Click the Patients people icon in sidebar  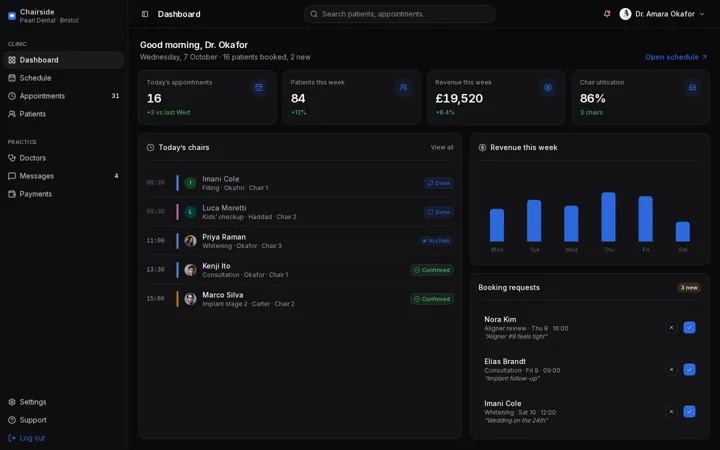[x=12, y=113]
